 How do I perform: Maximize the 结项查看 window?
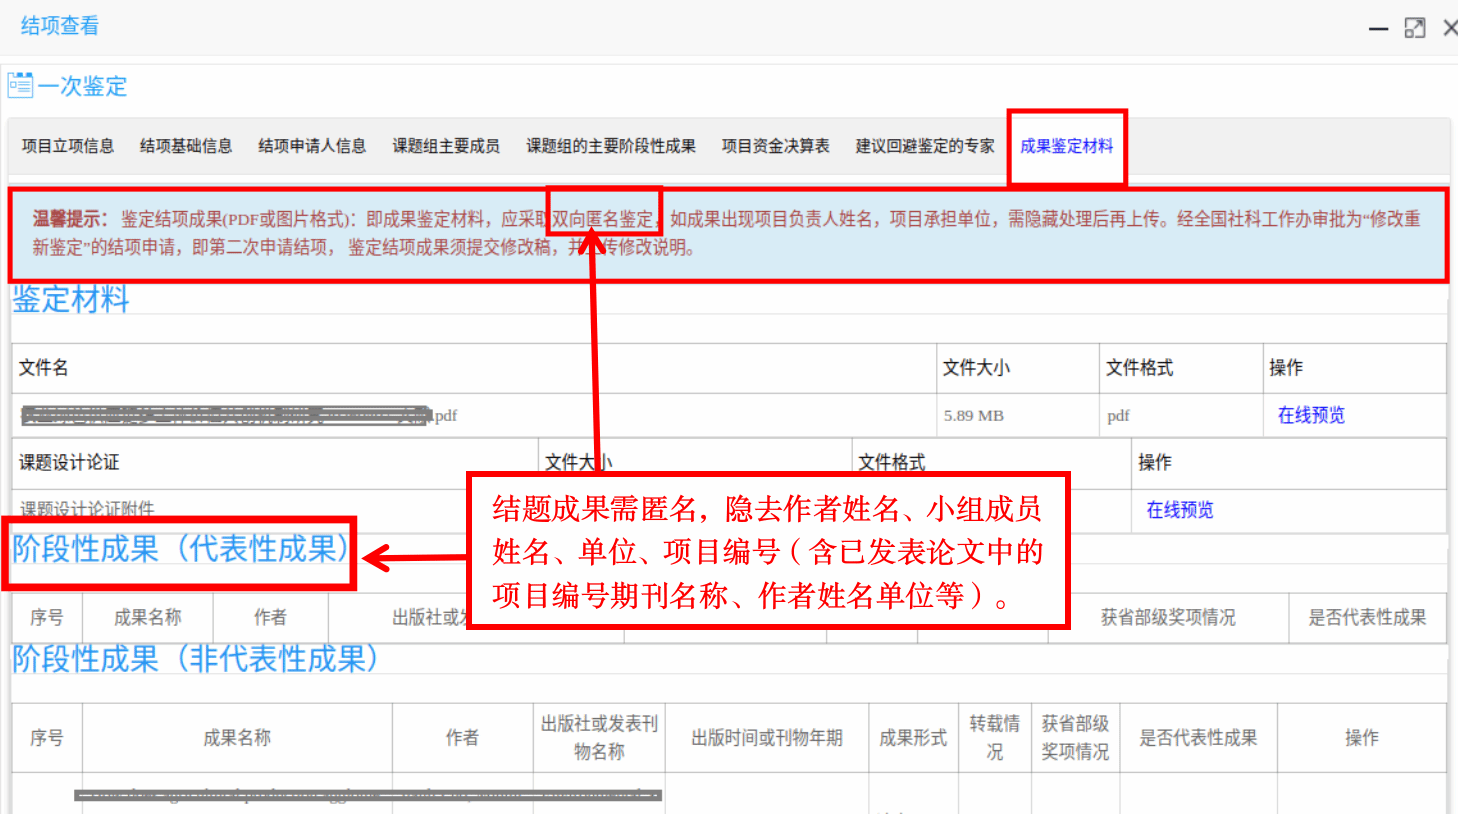pos(1414,28)
